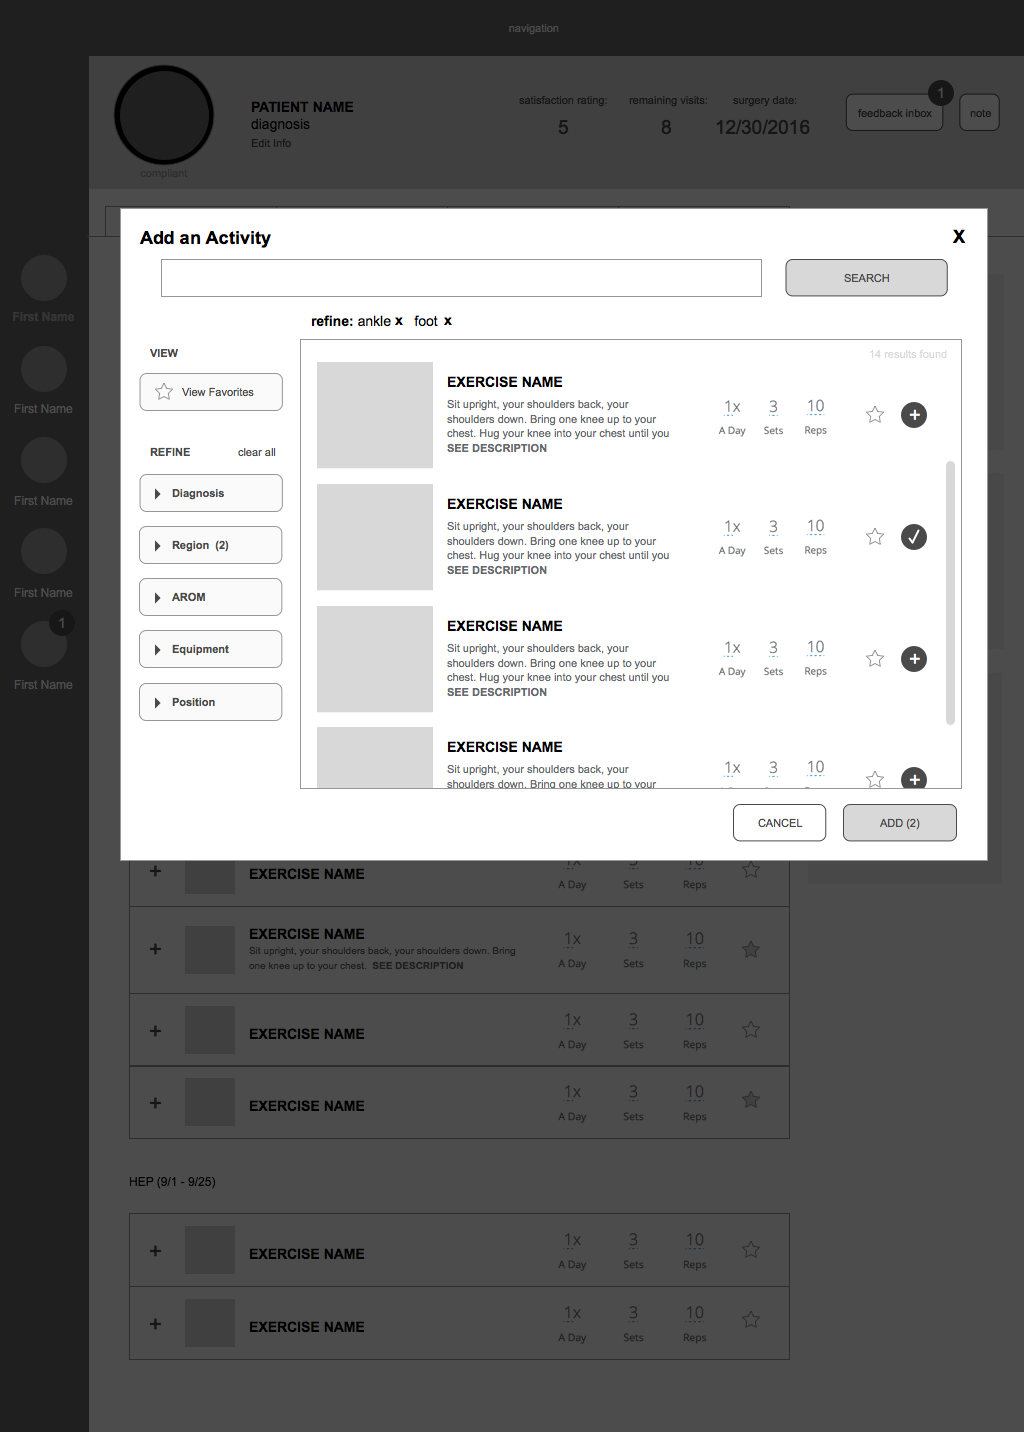
Task: Uncheck the selected second exercise checkmark
Action: tap(914, 537)
